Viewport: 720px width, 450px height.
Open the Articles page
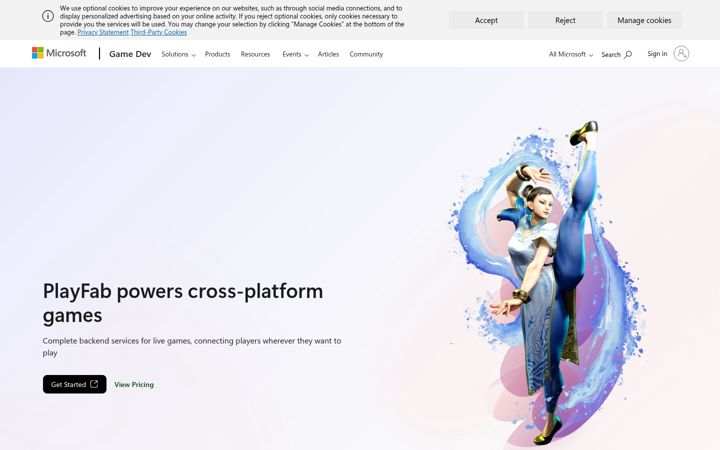(328, 54)
